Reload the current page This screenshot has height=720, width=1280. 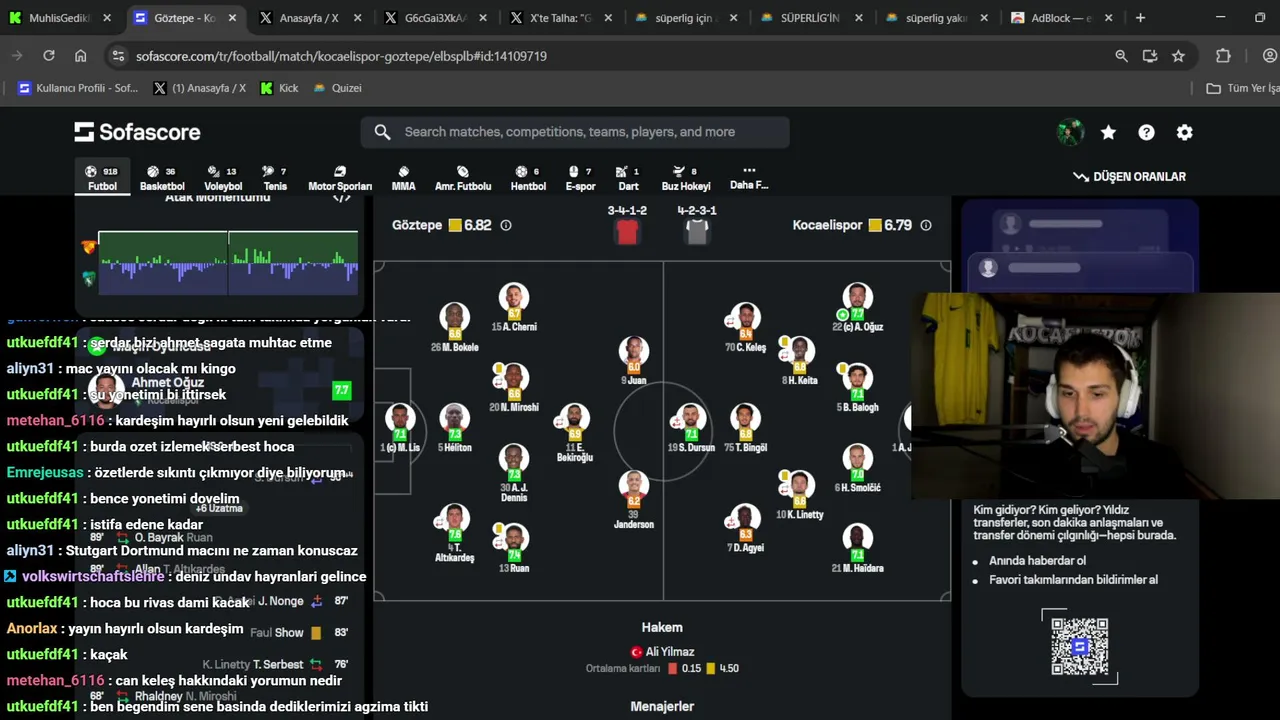coord(48,56)
